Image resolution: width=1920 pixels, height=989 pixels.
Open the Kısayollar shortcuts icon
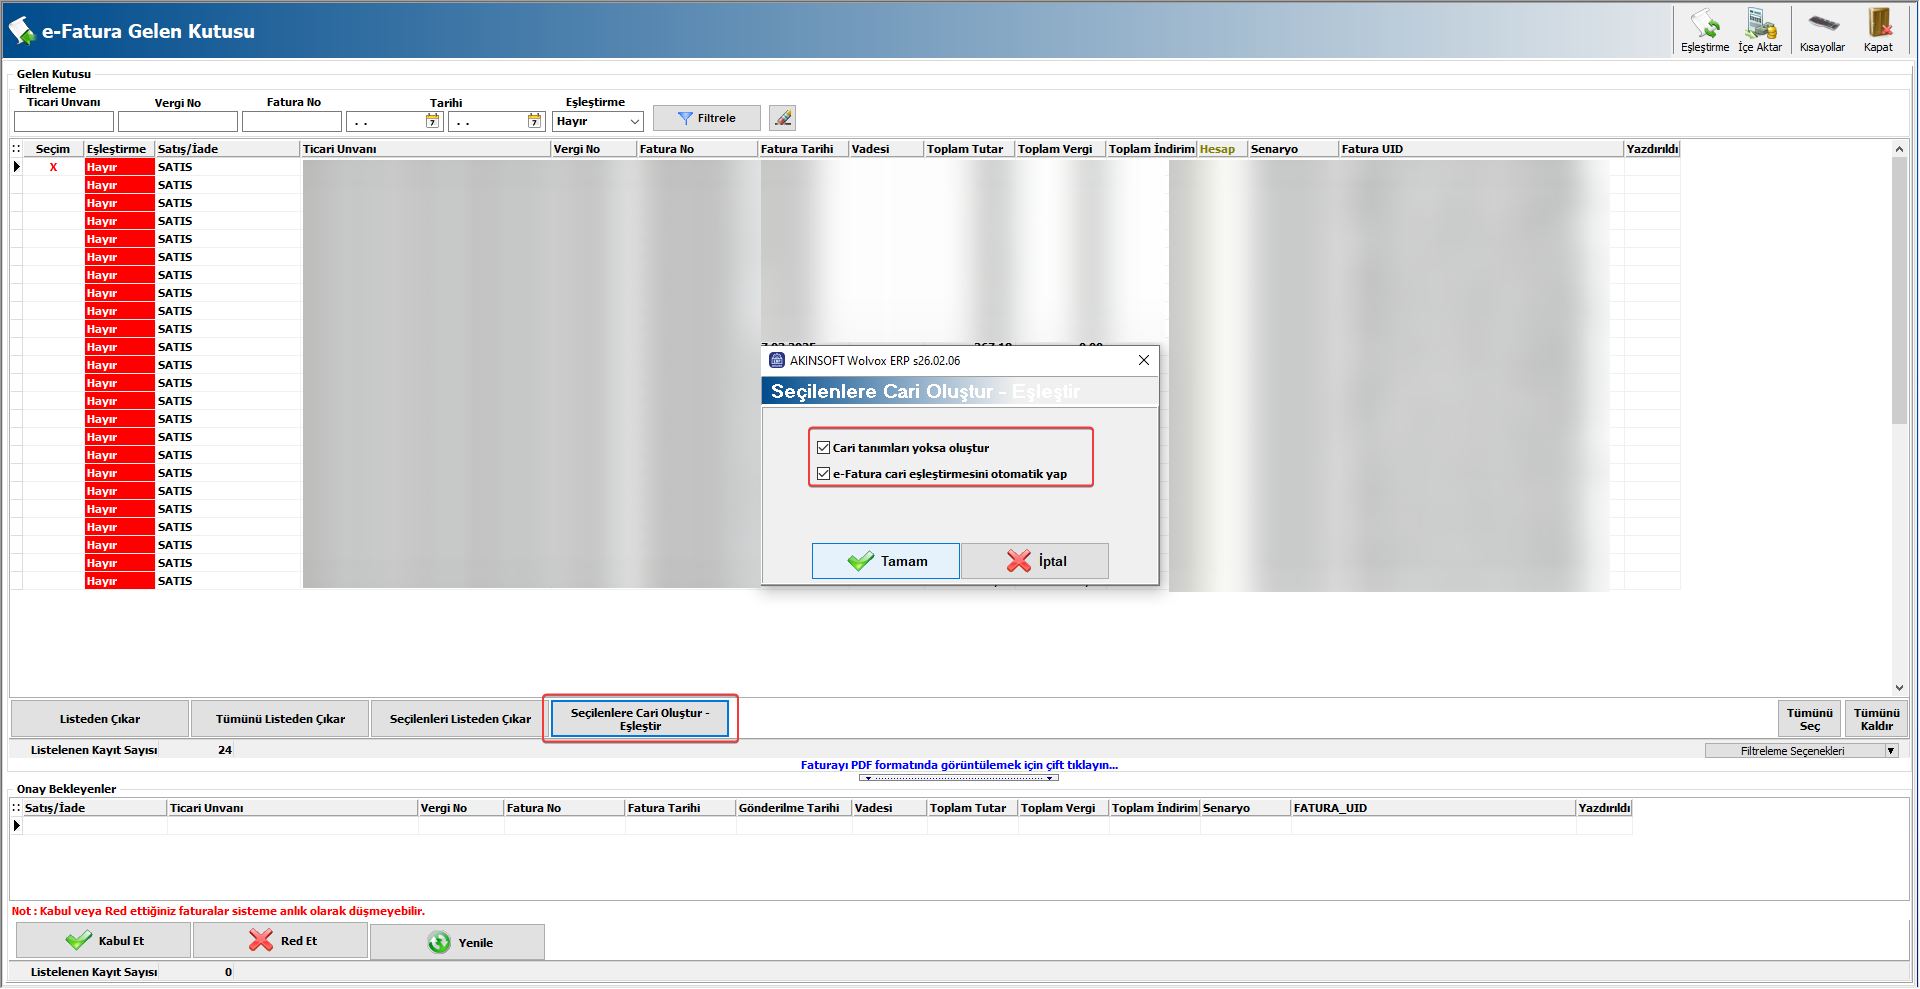coord(1822,30)
